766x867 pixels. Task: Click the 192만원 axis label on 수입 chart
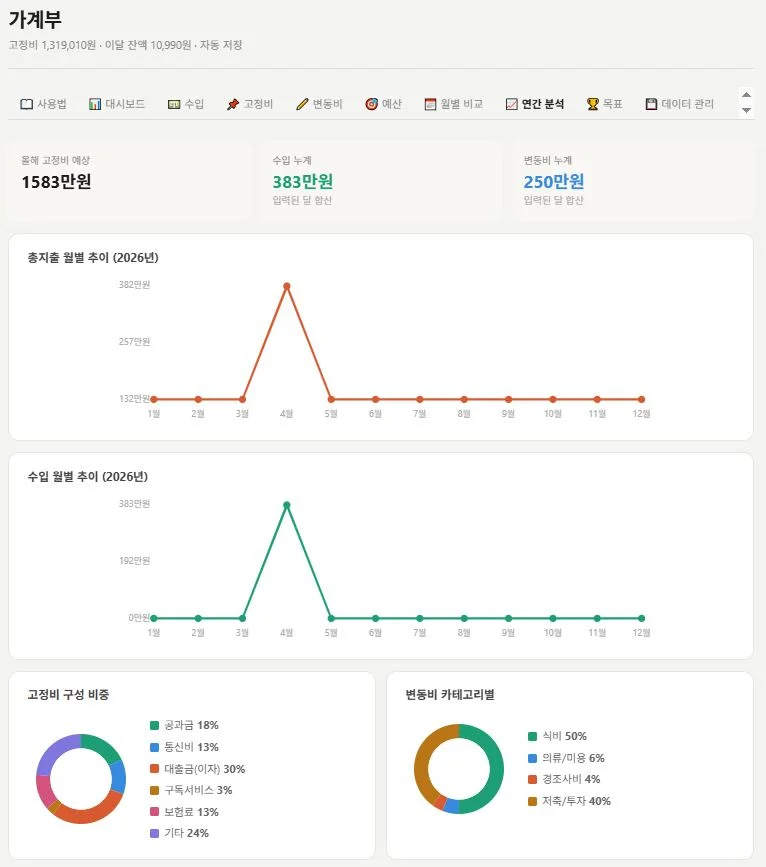134,561
